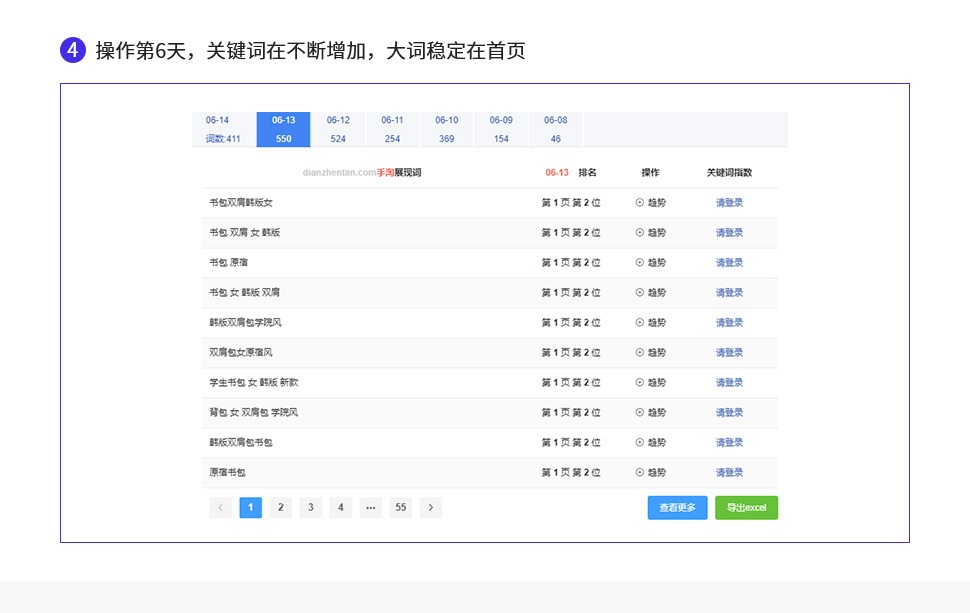Click 请登录 link in 书包 双肩 女 韩版 row
The width and height of the screenshot is (970, 613).
(729, 233)
